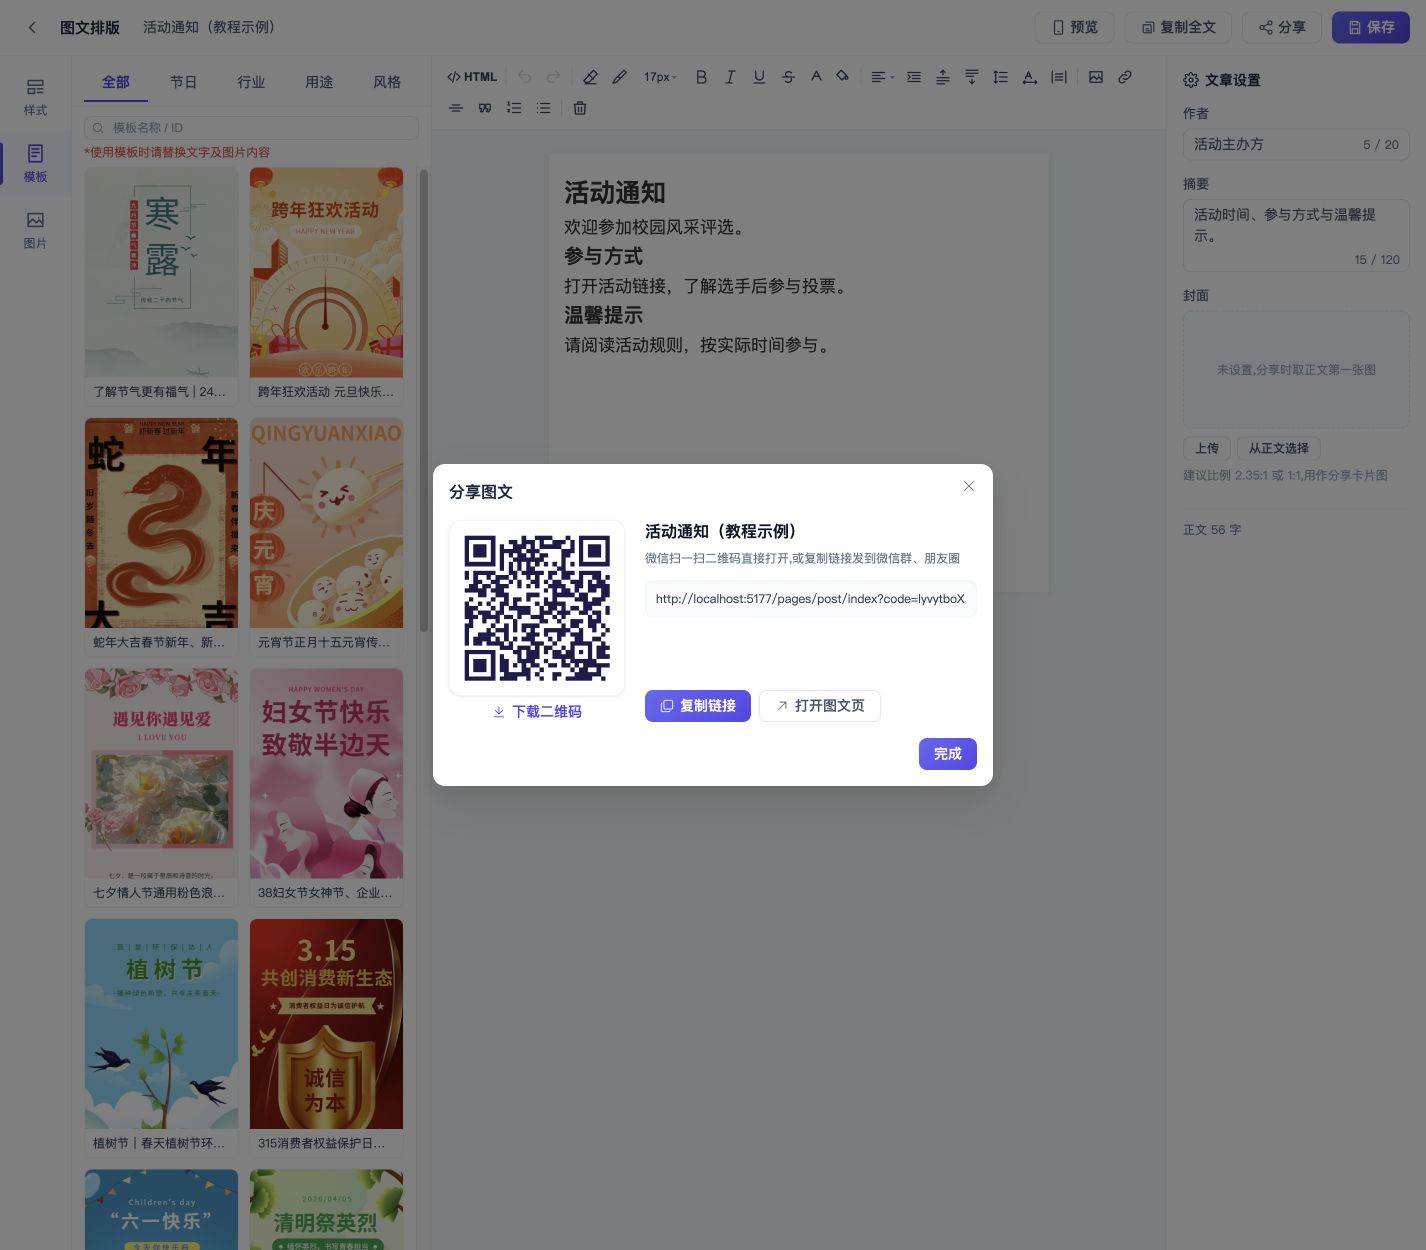
Task: Save the article with 保存
Action: (1371, 27)
